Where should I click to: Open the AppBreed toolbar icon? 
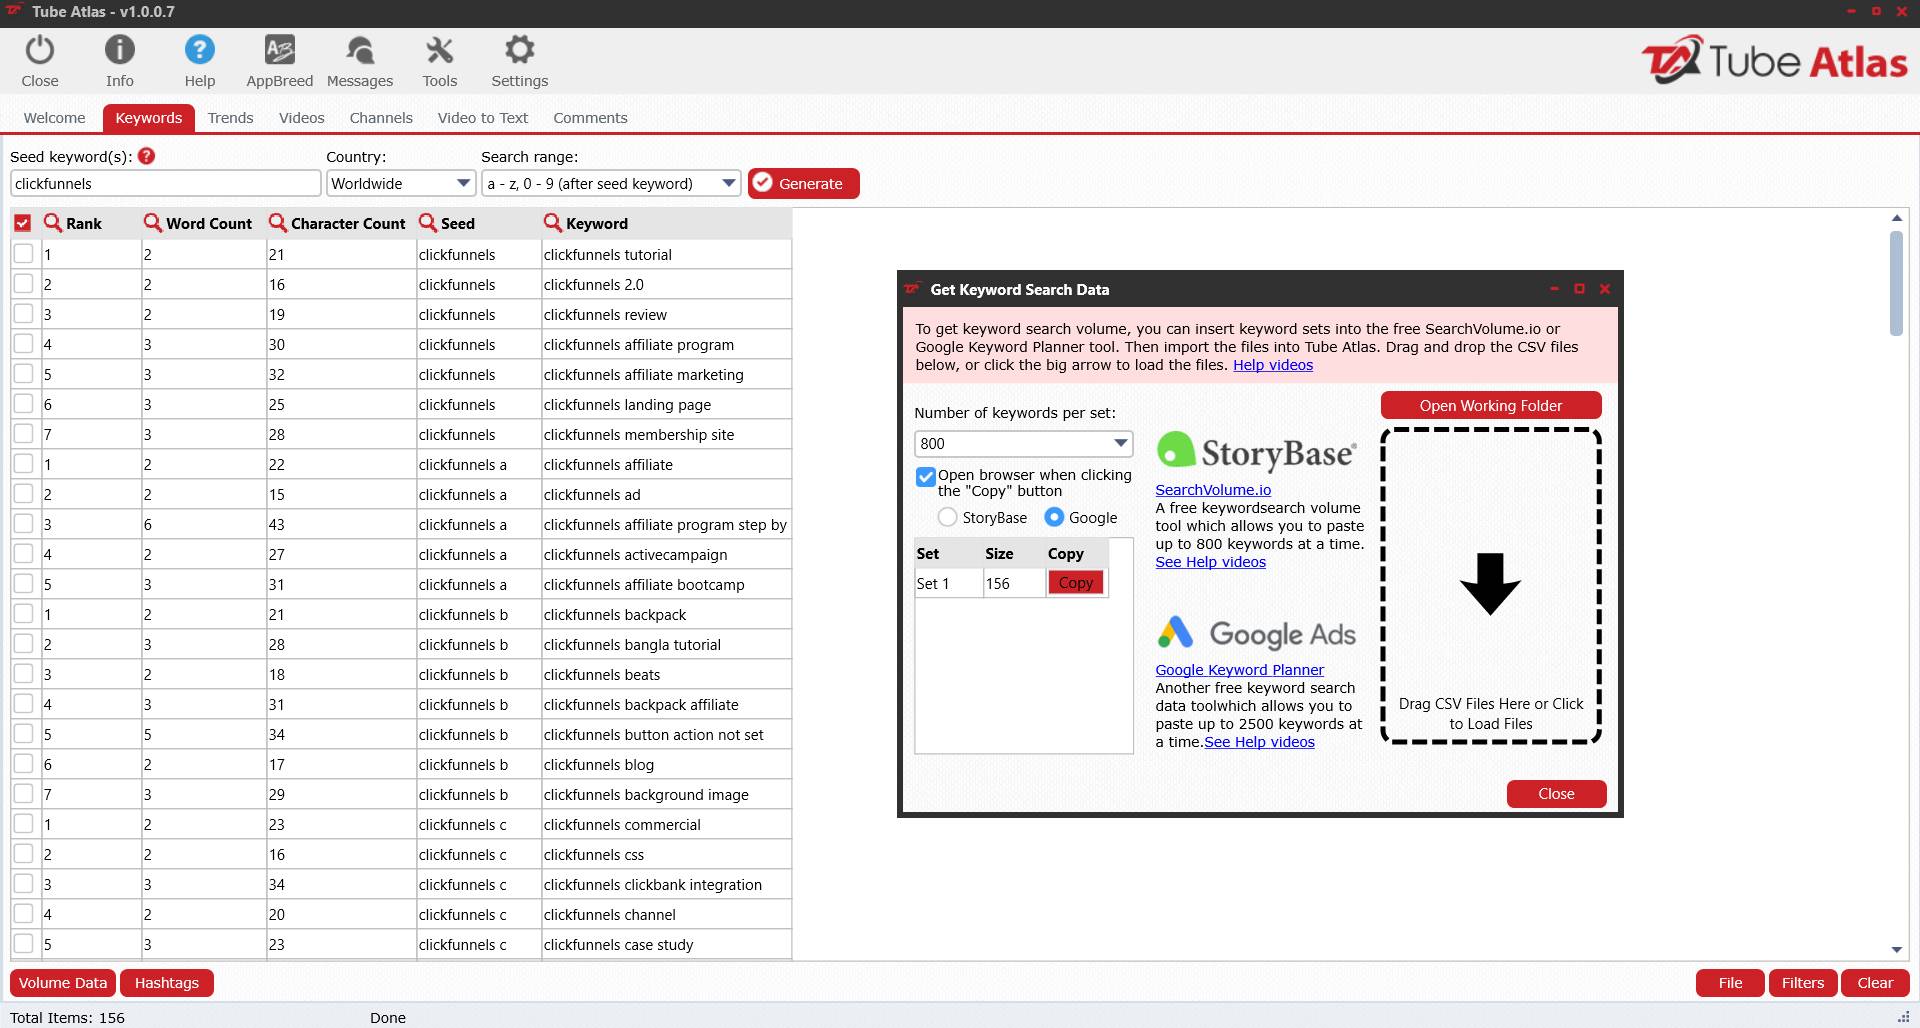(280, 50)
